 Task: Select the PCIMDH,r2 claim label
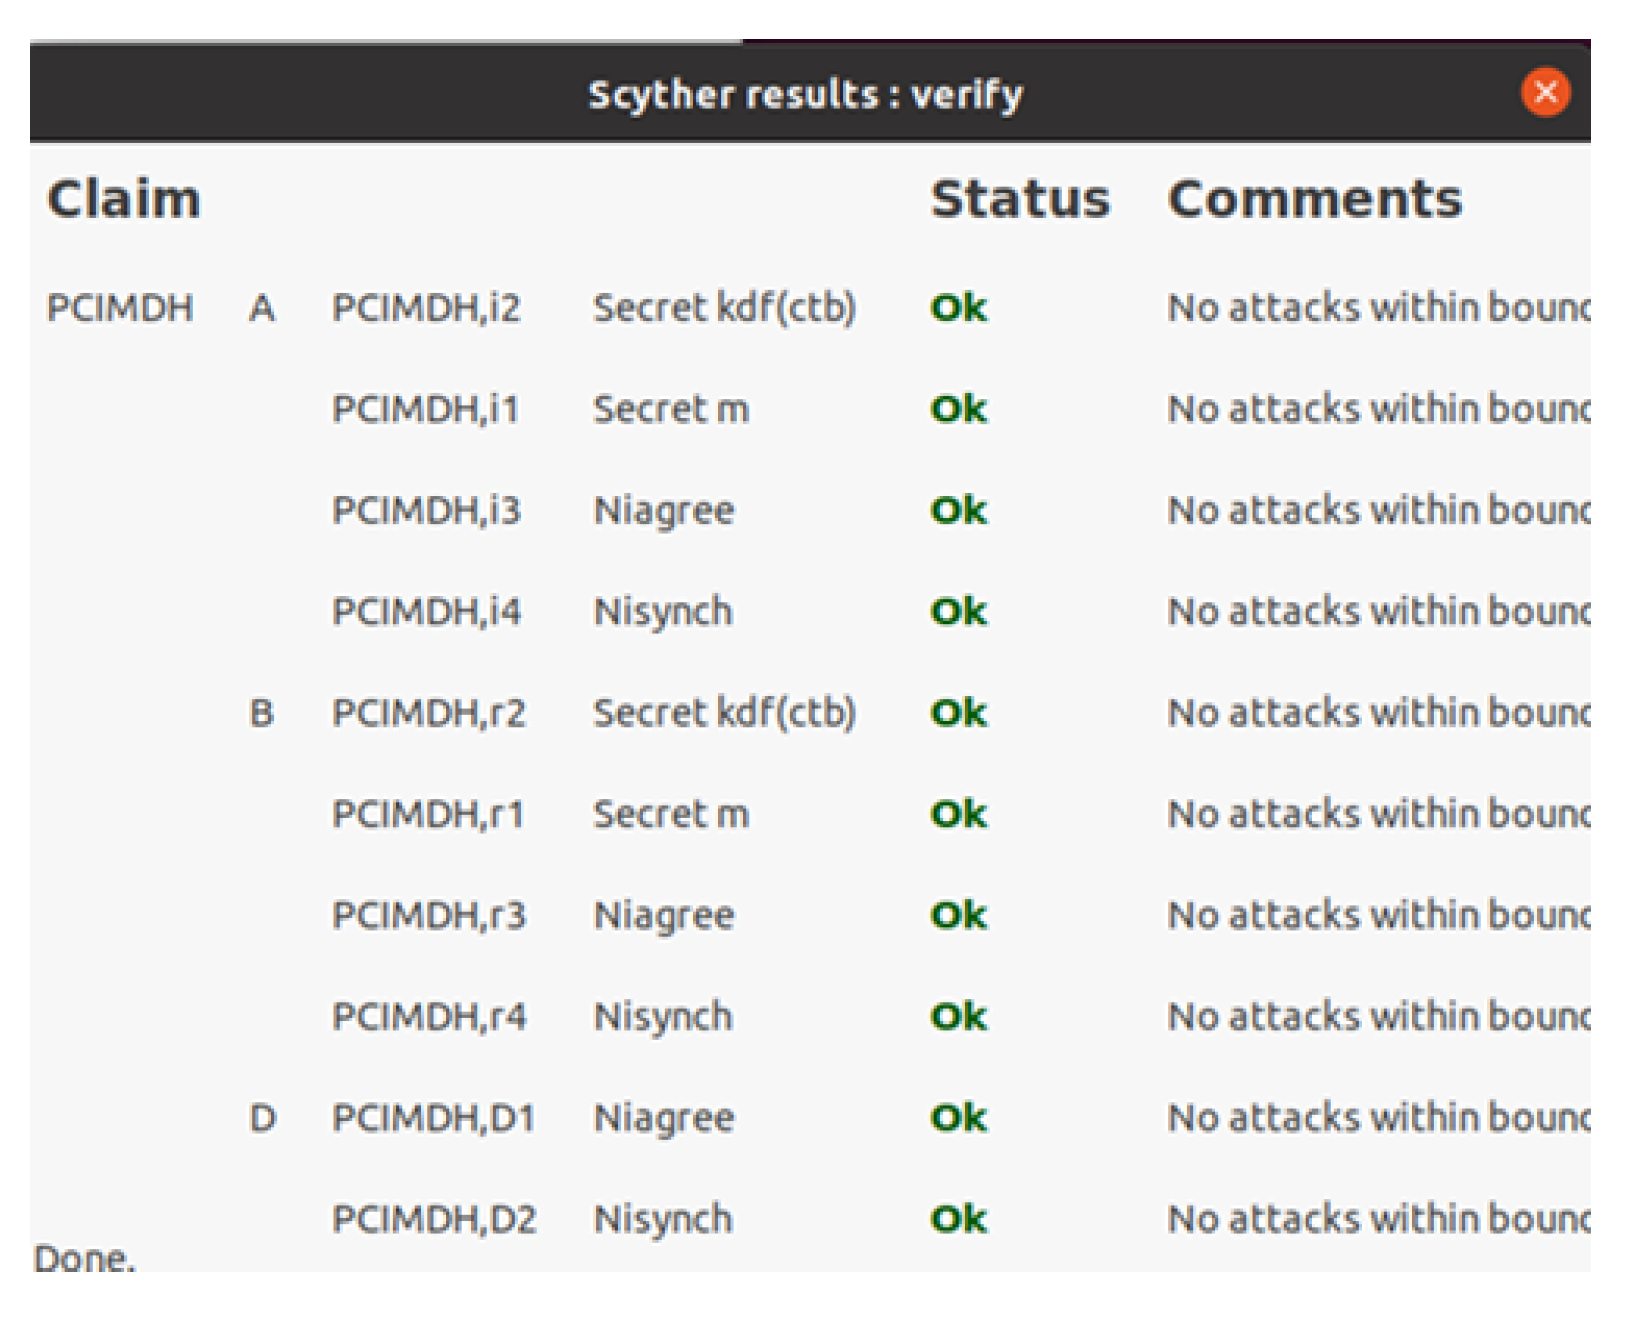[x=428, y=713]
